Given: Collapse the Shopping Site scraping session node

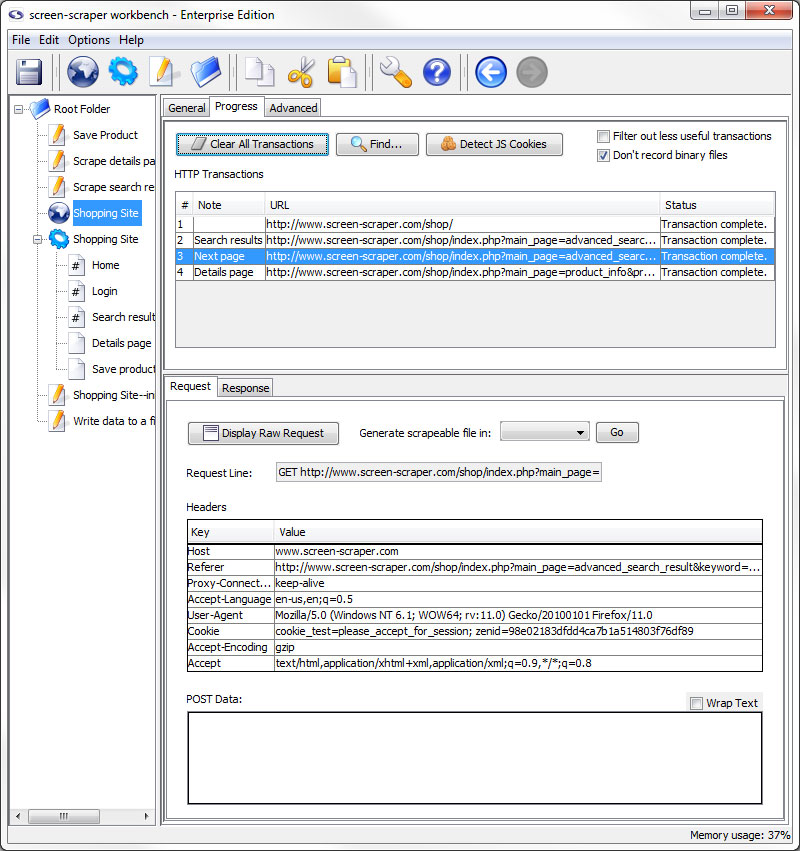Looking at the screenshot, I should [x=37, y=239].
